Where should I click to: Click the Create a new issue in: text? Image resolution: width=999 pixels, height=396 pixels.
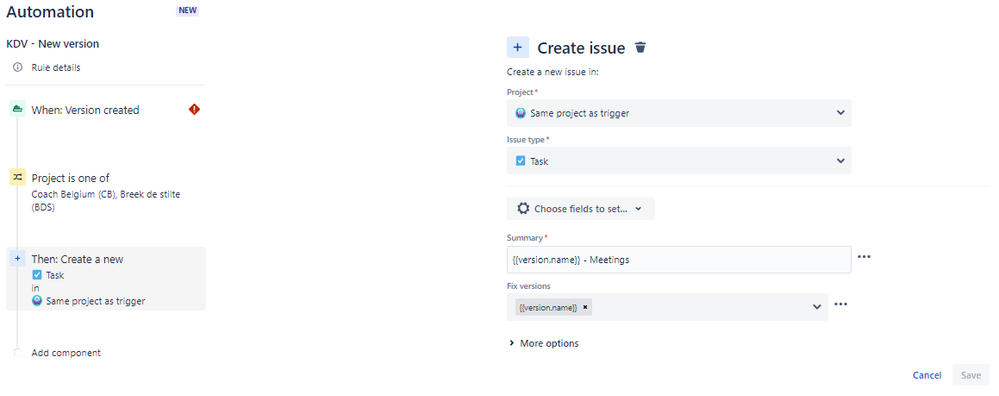[552, 72]
